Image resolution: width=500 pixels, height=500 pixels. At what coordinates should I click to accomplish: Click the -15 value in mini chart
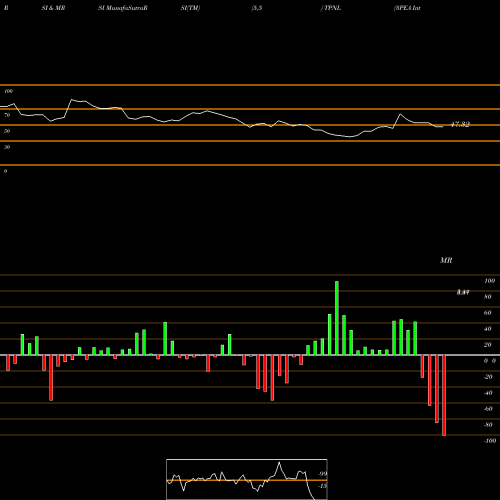click(322, 486)
